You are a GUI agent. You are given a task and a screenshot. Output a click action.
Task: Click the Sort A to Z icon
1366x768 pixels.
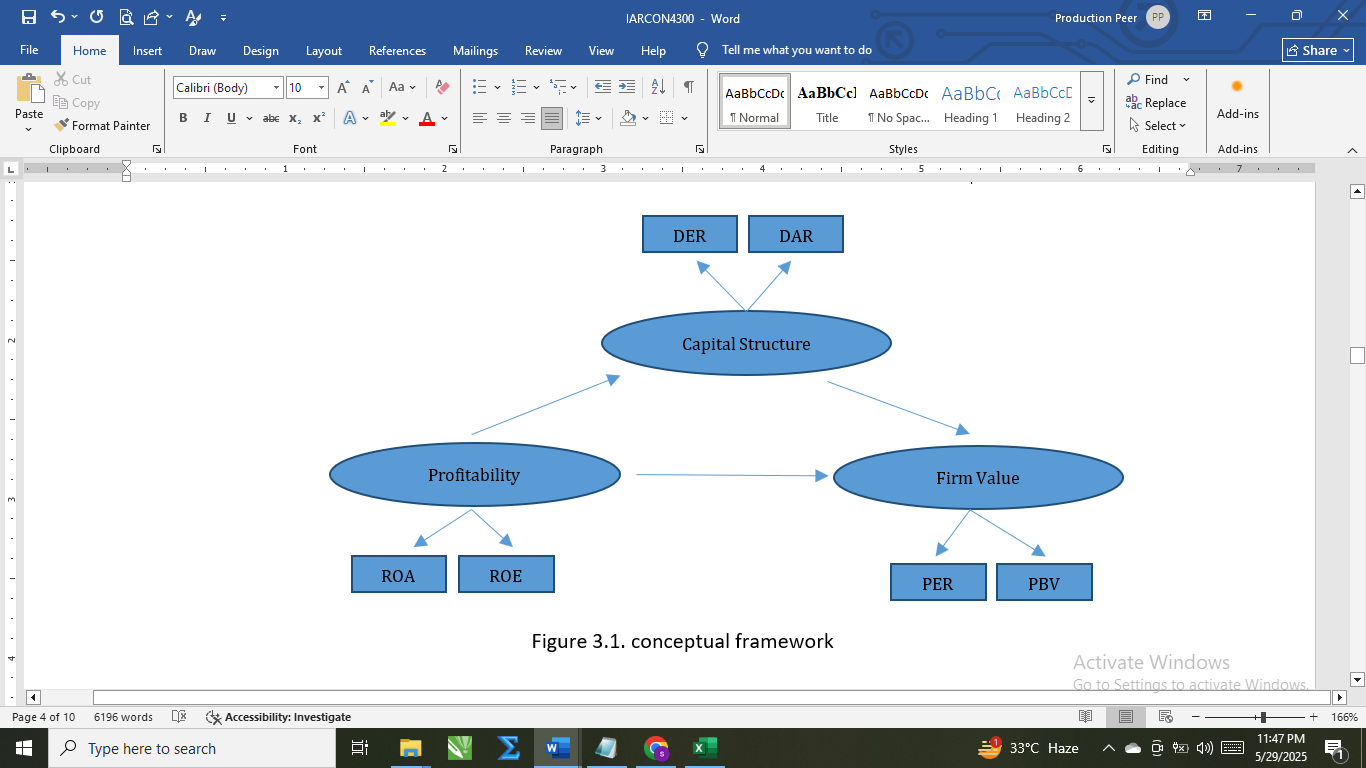tap(658, 87)
